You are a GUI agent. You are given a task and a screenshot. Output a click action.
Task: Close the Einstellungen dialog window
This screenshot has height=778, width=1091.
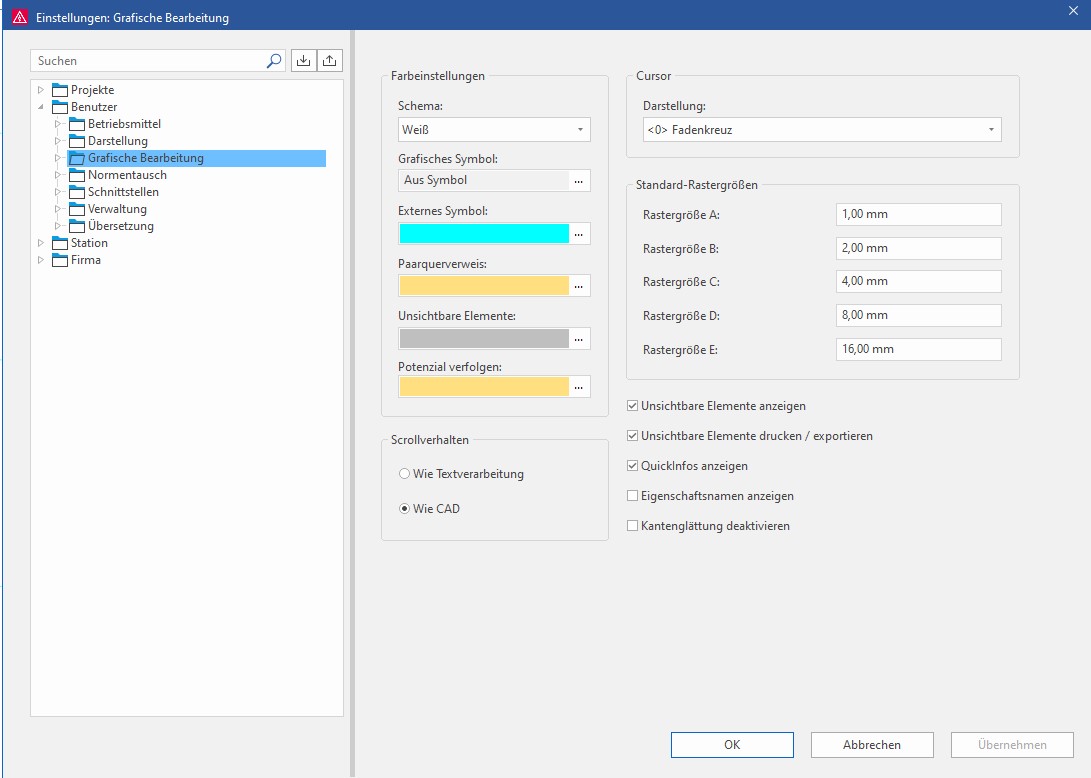tap(1073, 10)
